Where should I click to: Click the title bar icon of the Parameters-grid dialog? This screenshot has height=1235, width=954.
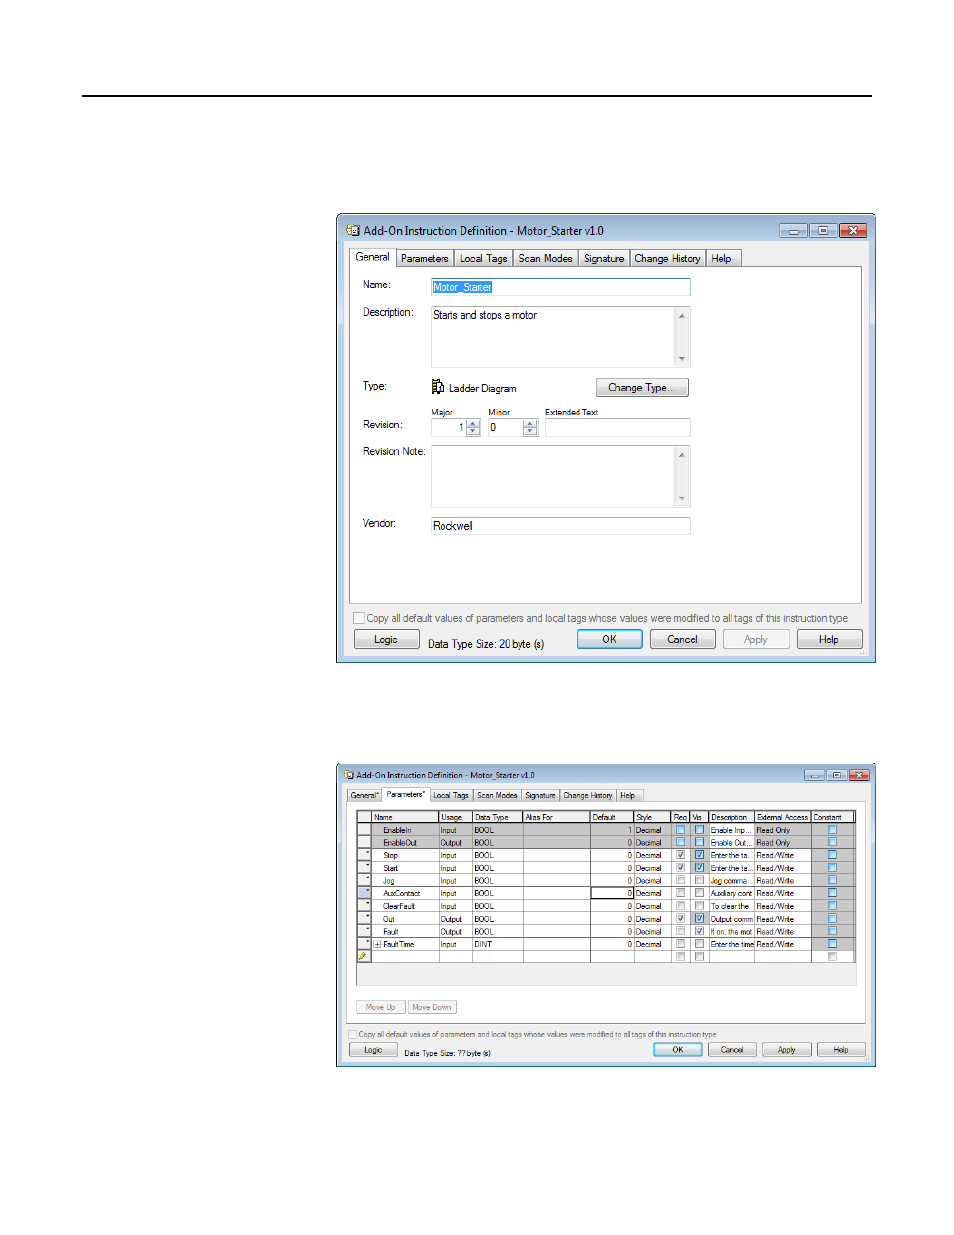point(350,775)
